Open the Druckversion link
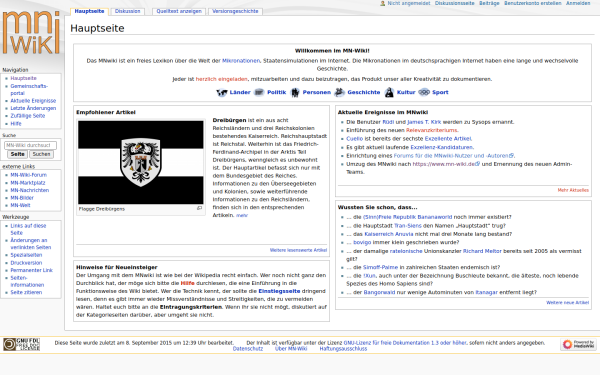Screen dimensions: 600x375 (26, 263)
